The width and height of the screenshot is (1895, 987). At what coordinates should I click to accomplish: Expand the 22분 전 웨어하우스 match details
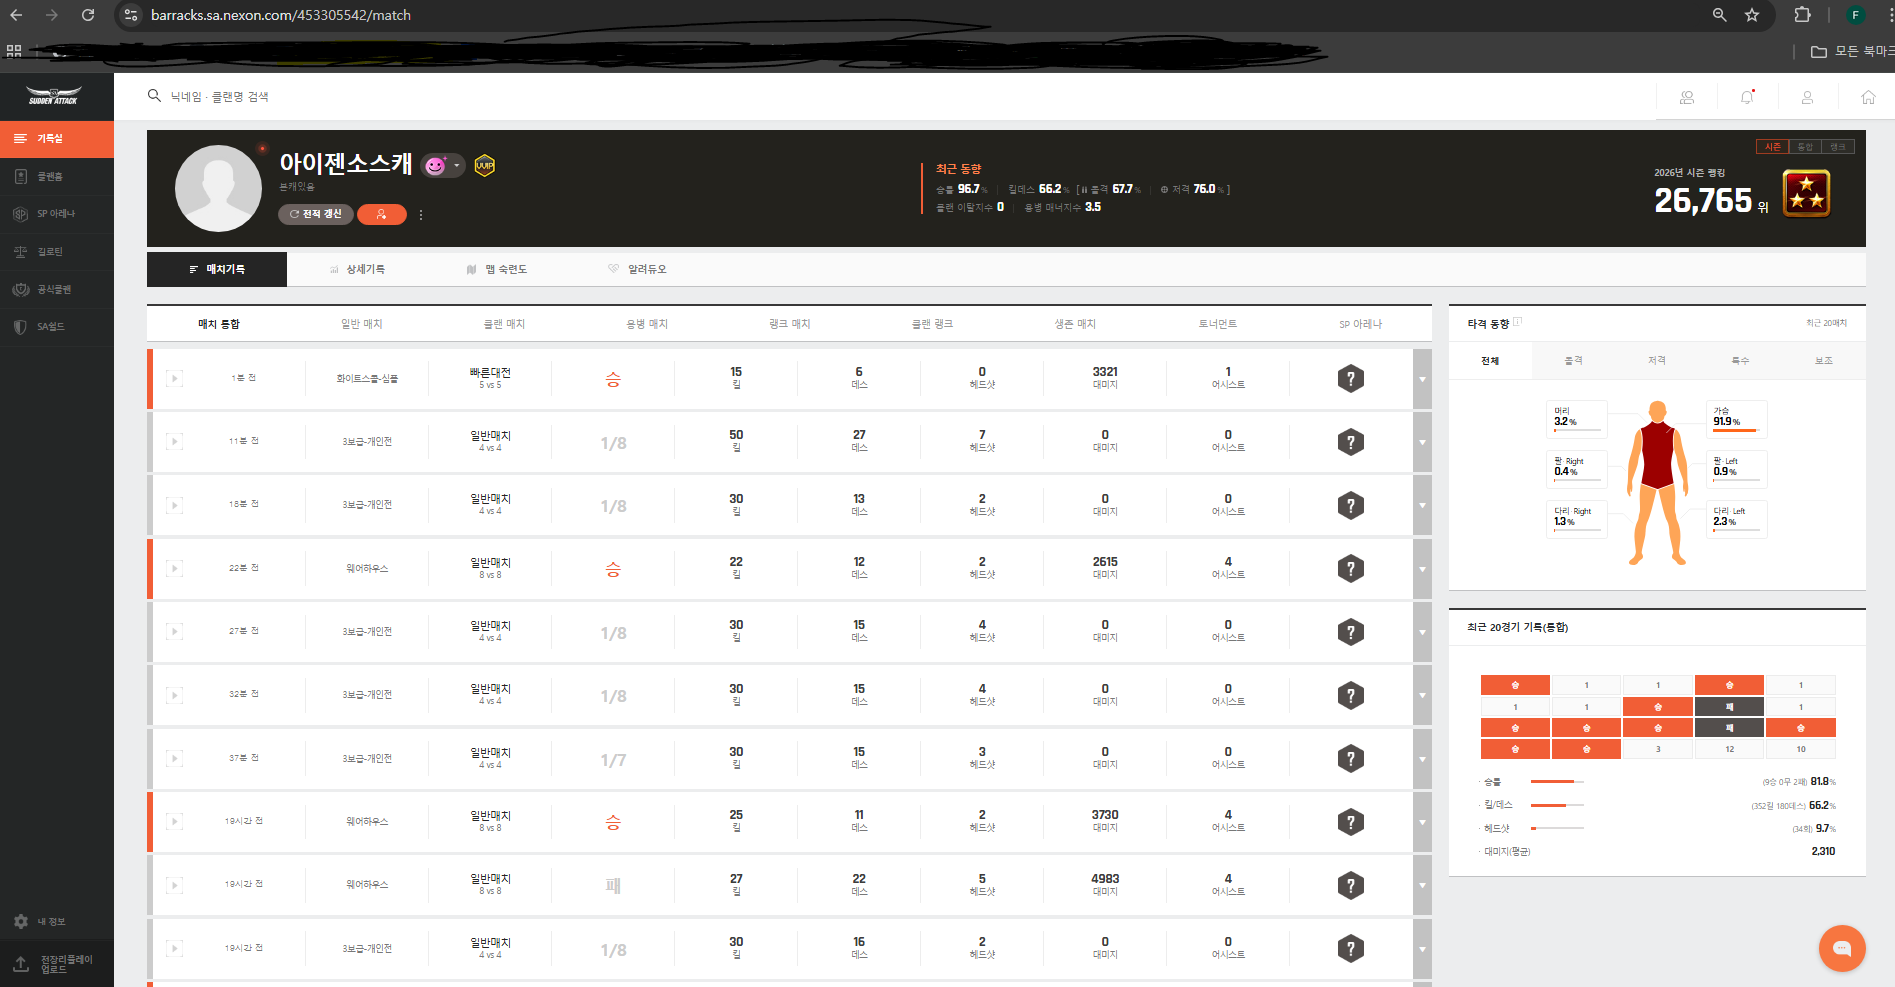point(1422,569)
